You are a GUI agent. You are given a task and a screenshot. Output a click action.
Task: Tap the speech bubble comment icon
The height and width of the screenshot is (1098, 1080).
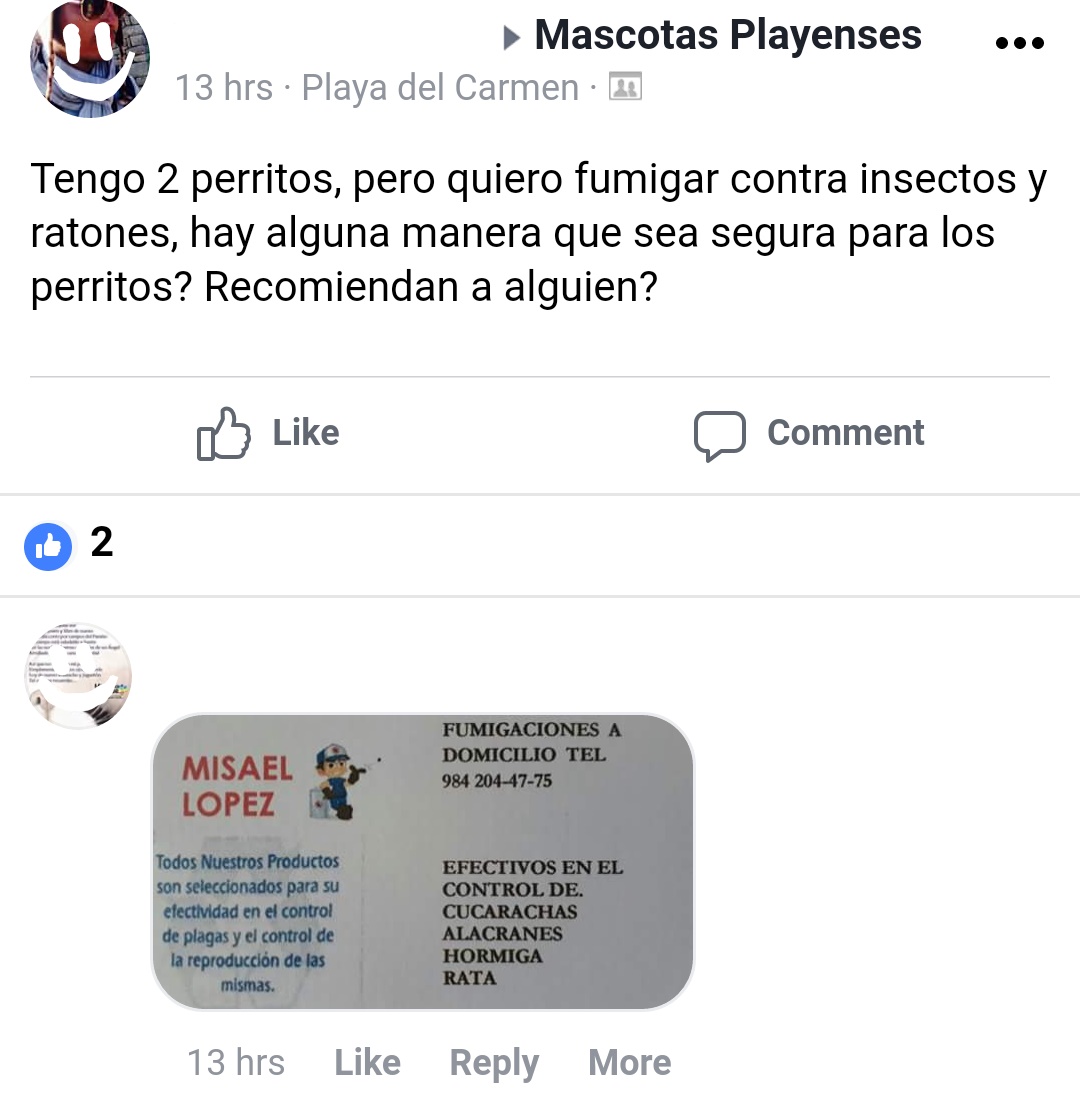coord(719,435)
